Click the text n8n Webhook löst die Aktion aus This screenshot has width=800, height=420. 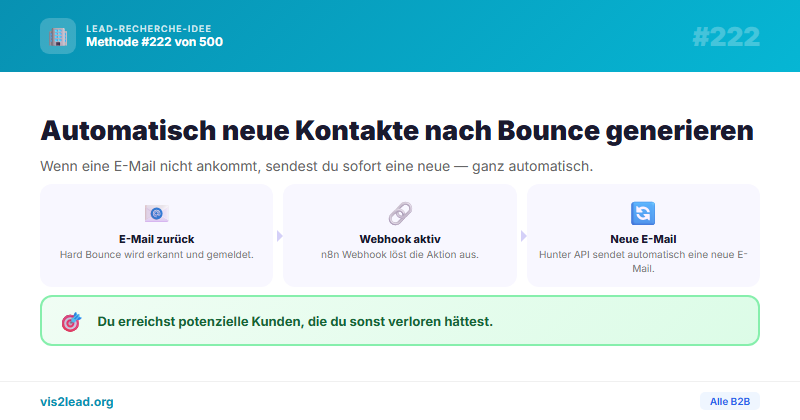coord(400,255)
